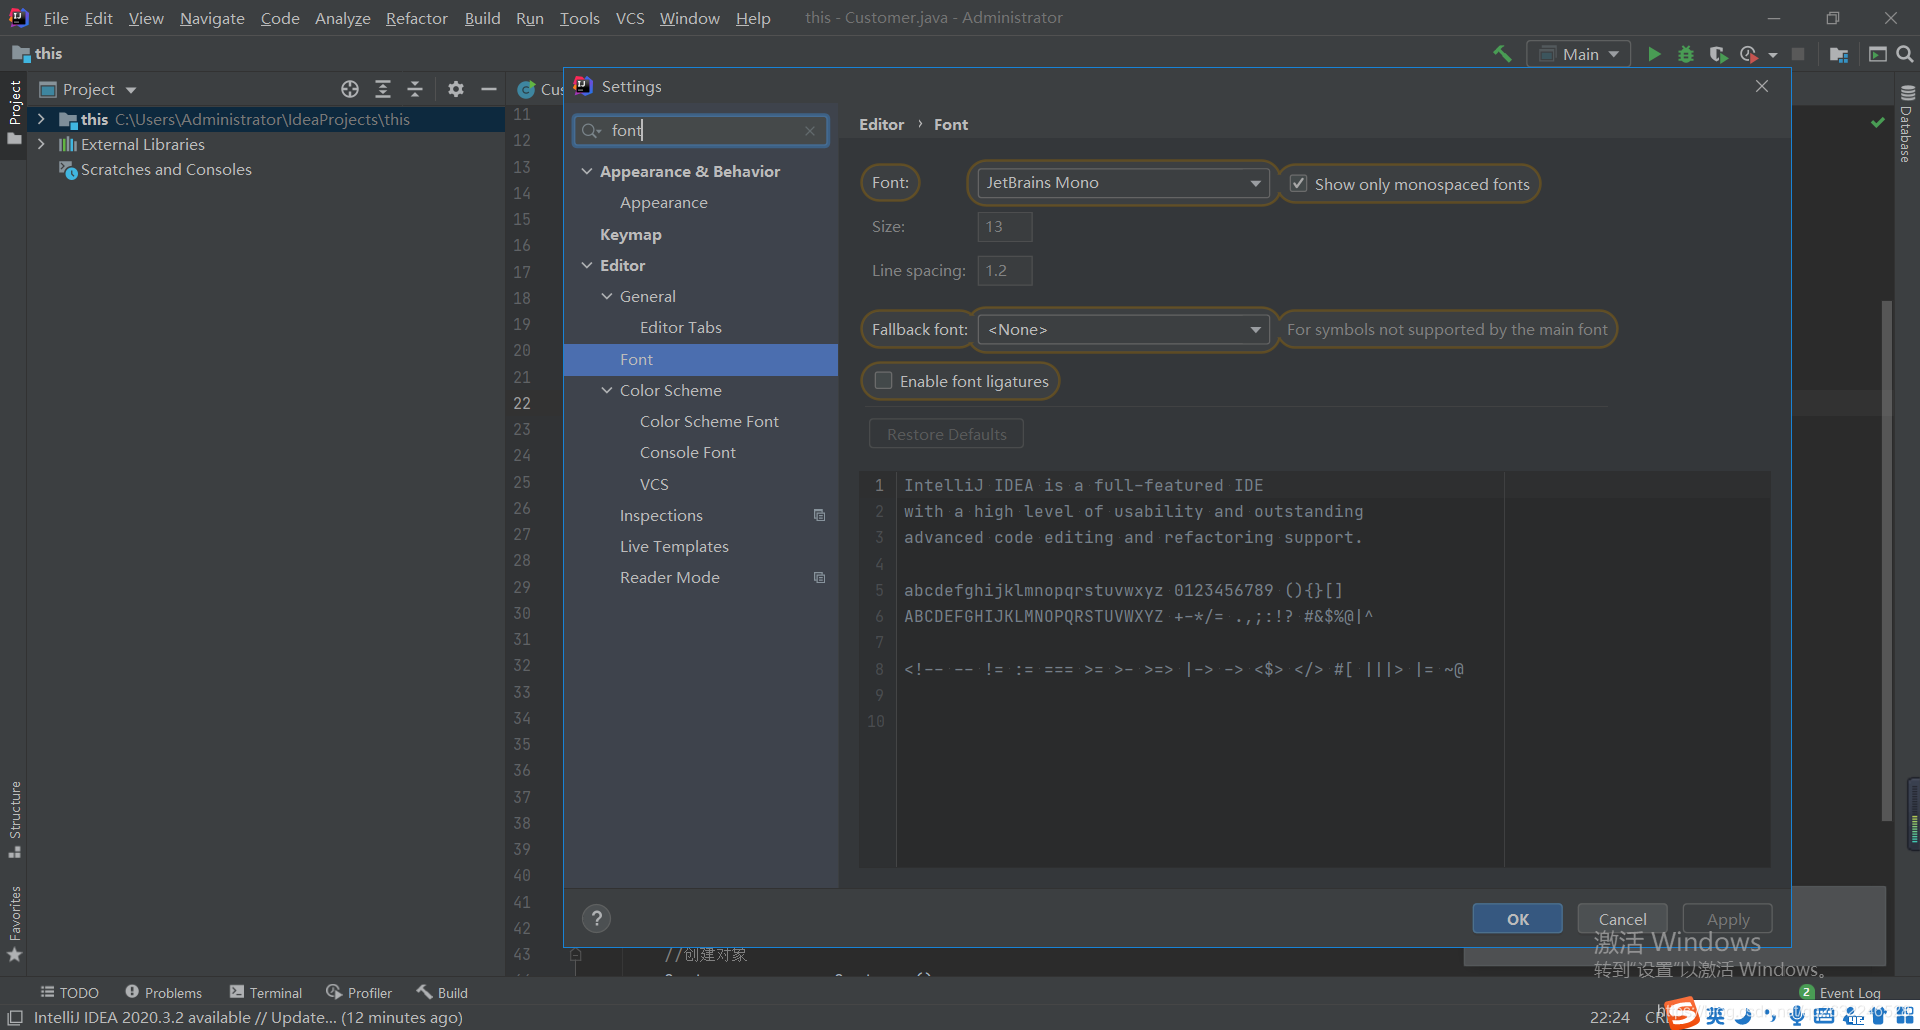Image resolution: width=1920 pixels, height=1030 pixels.
Task: Hide the Project tool window
Action: 489,89
